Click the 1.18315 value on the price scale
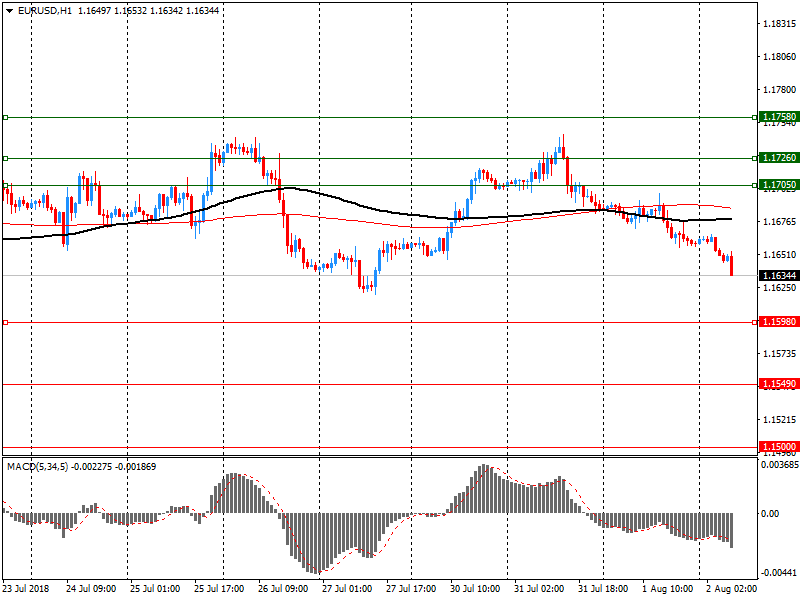 (778, 23)
